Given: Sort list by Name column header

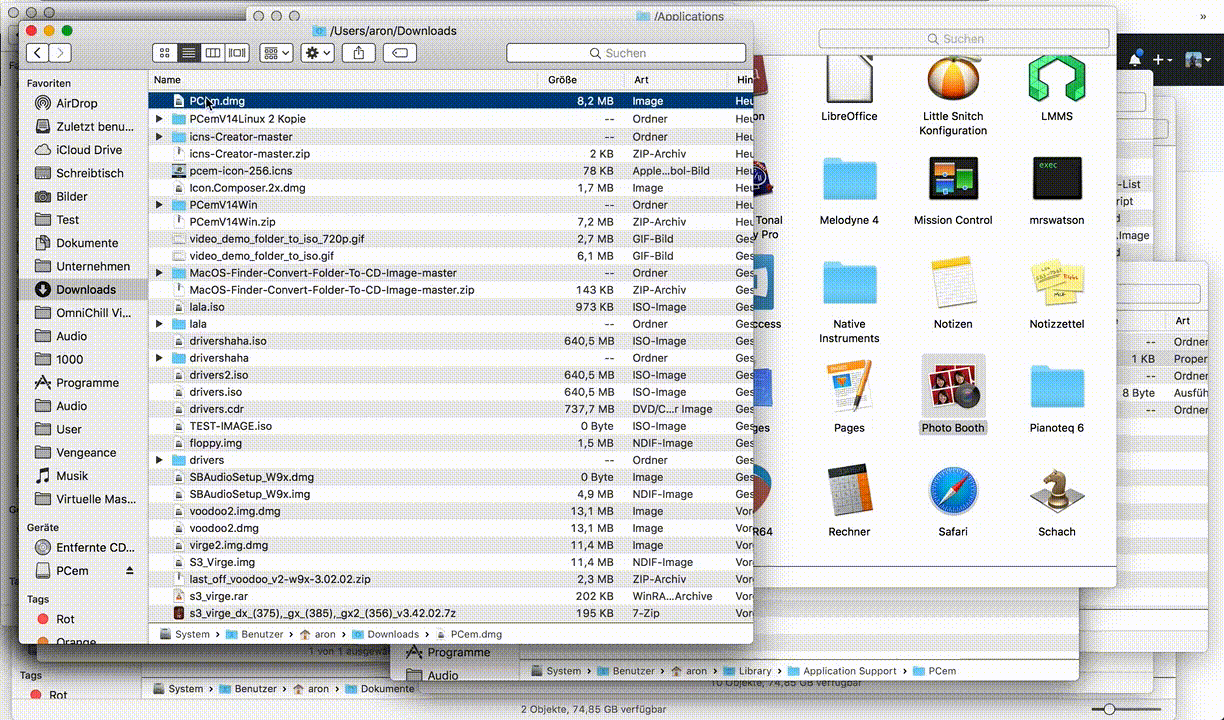Looking at the screenshot, I should point(343,80).
